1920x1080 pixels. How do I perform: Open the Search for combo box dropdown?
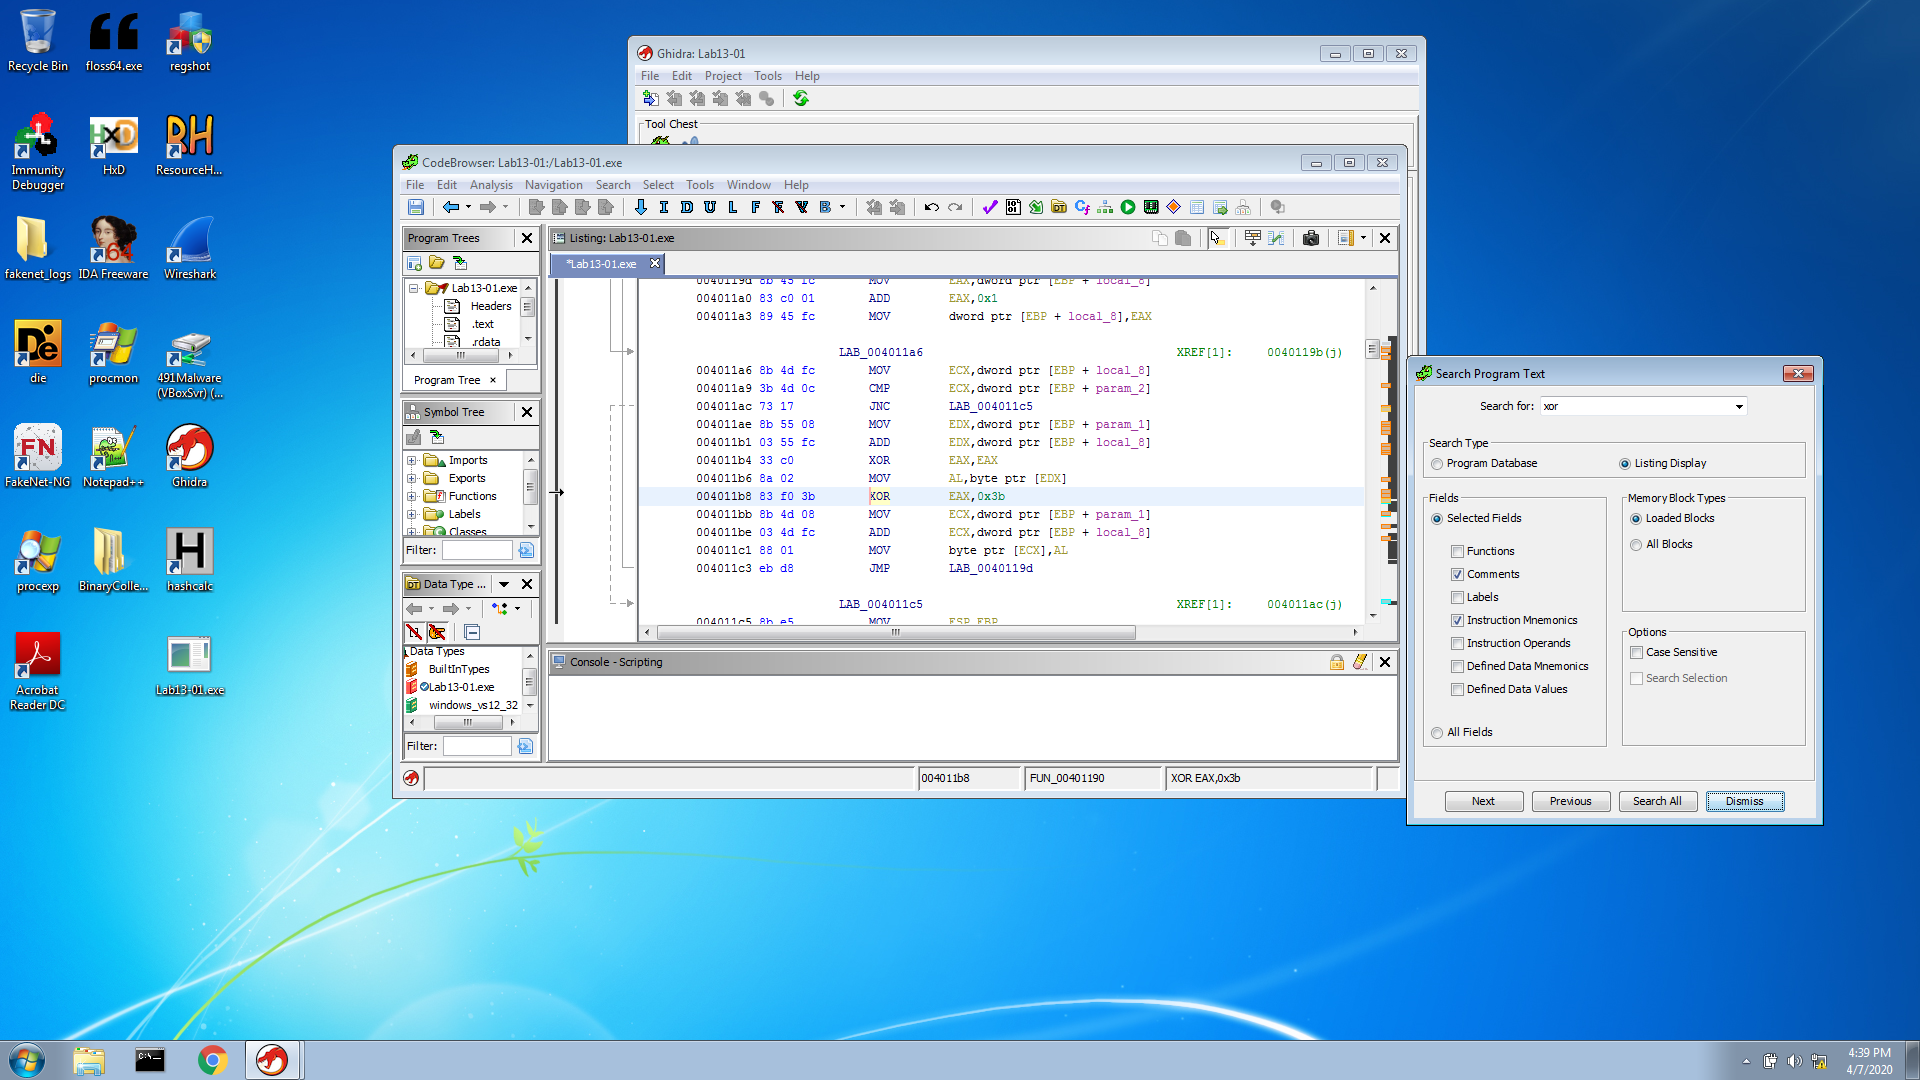click(x=1739, y=406)
